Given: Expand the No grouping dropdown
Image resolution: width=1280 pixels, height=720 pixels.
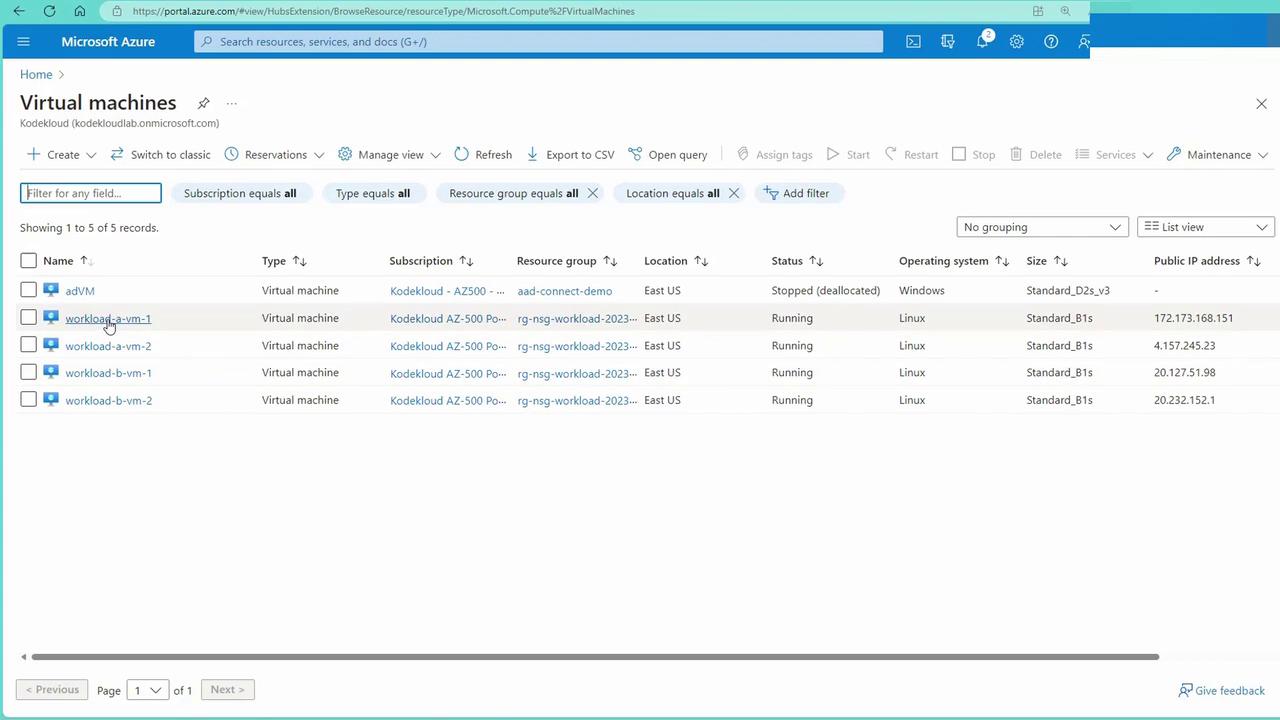Looking at the screenshot, I should click(1042, 227).
